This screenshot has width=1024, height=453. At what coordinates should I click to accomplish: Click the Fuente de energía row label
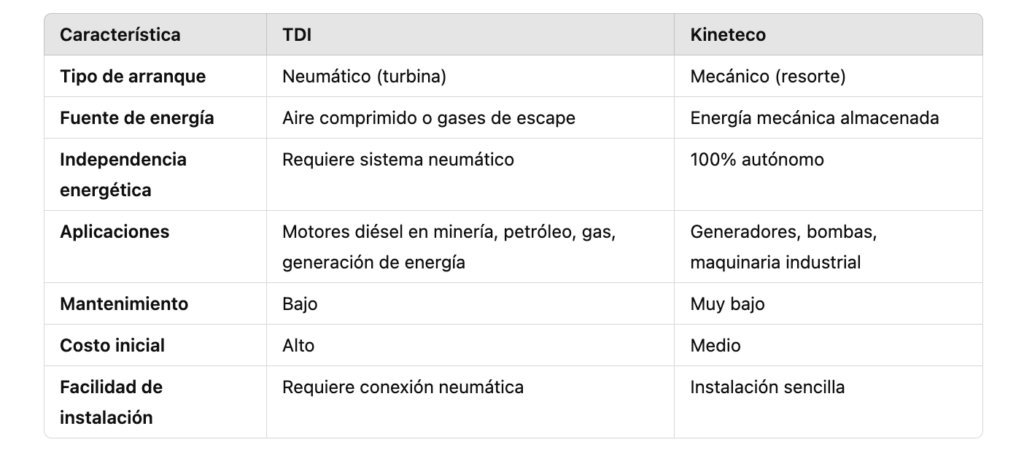coord(137,118)
